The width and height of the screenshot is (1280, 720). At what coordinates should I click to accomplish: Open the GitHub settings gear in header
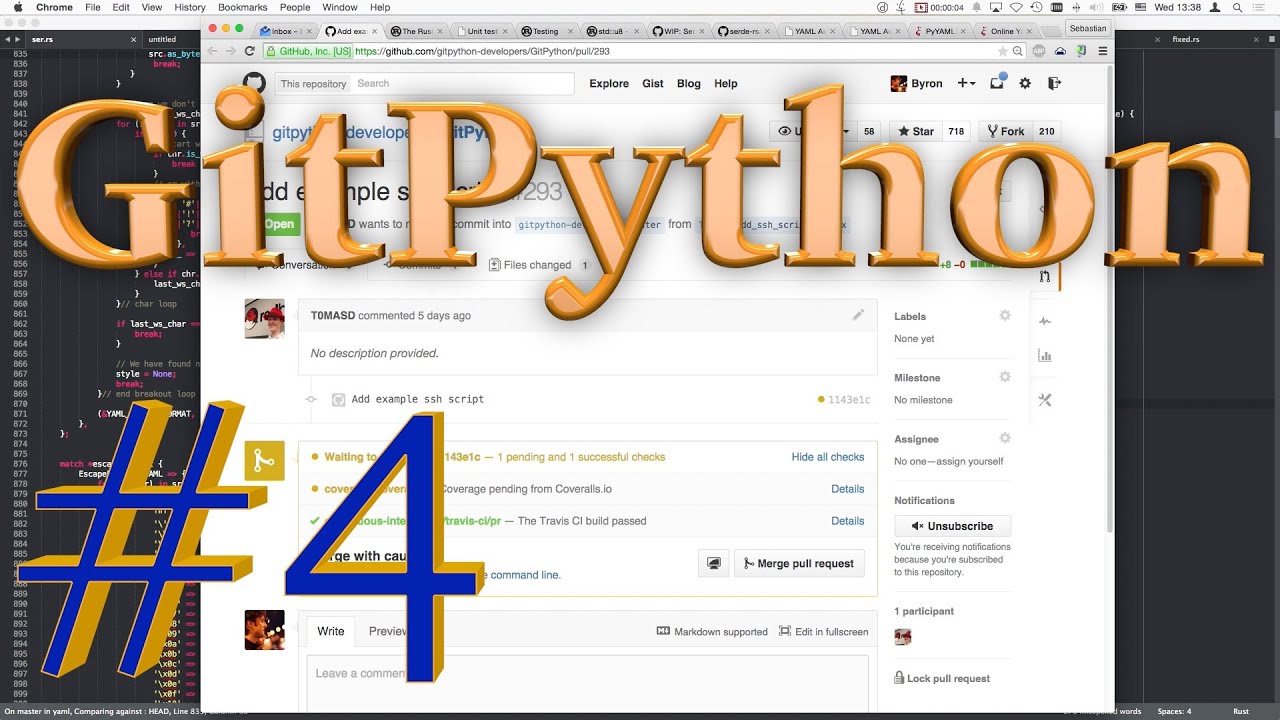pyautogui.click(x=1025, y=84)
